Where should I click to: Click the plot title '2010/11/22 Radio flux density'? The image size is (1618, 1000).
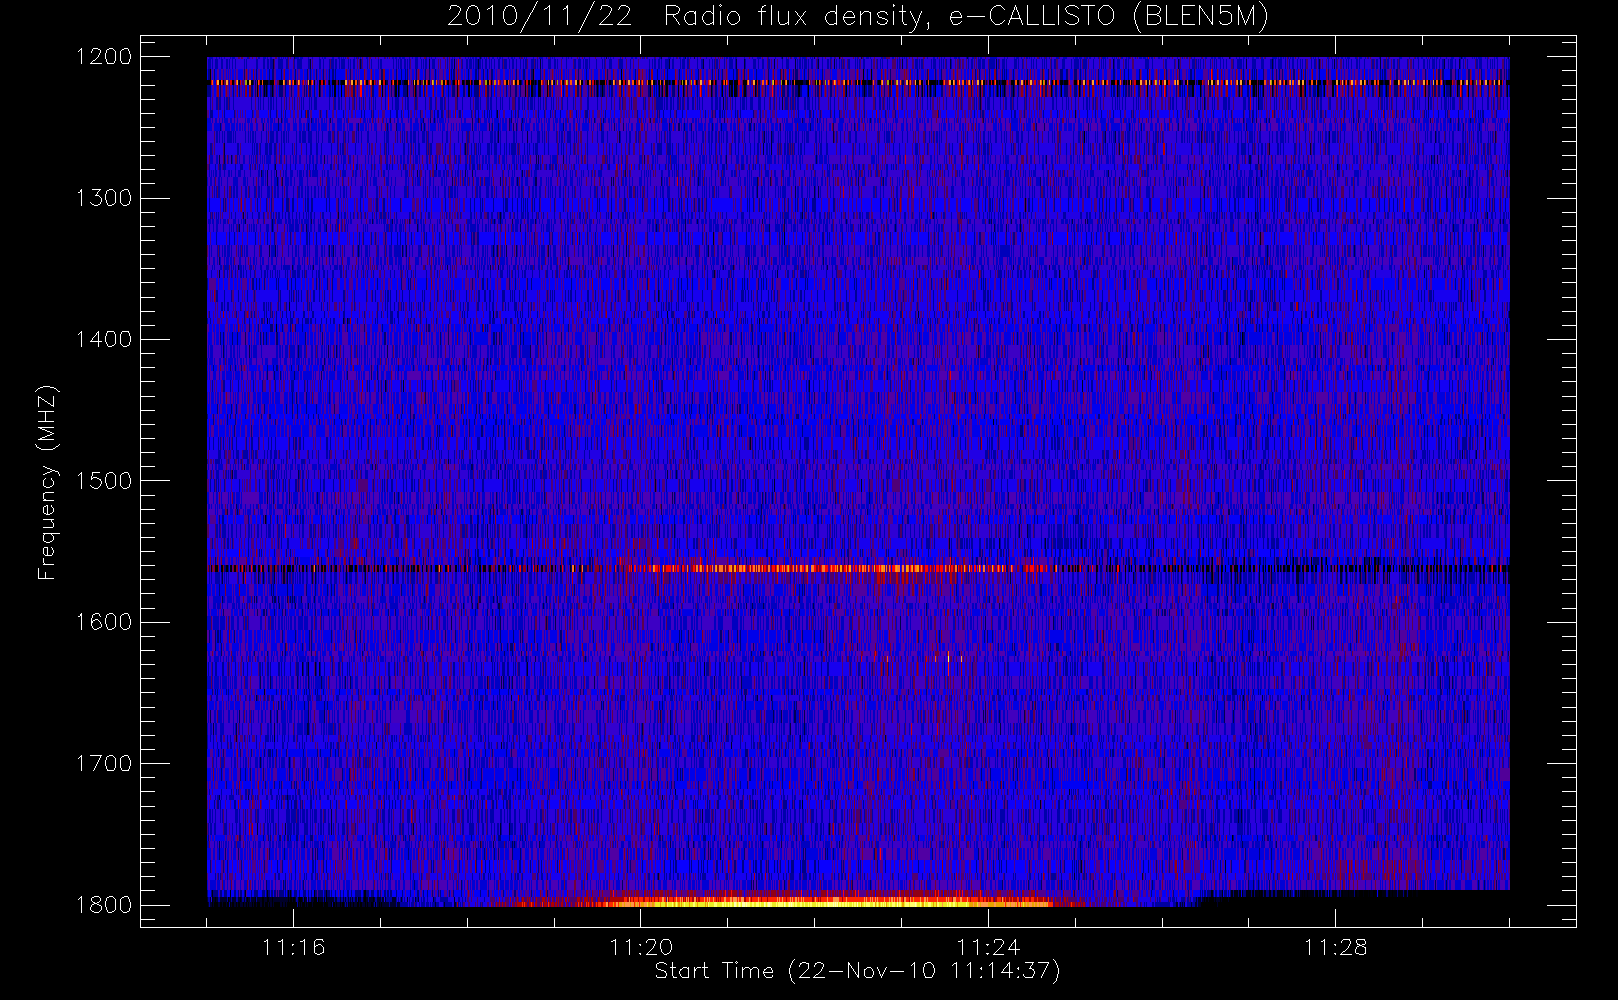[x=858, y=17]
